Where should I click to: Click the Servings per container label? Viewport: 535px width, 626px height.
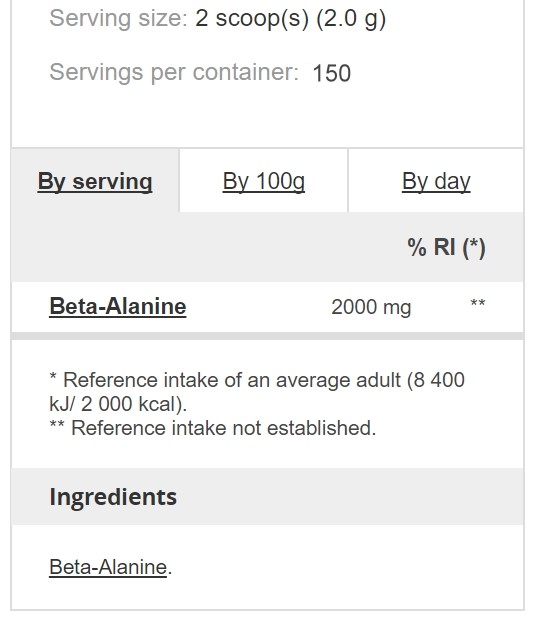pyautogui.click(x=174, y=73)
